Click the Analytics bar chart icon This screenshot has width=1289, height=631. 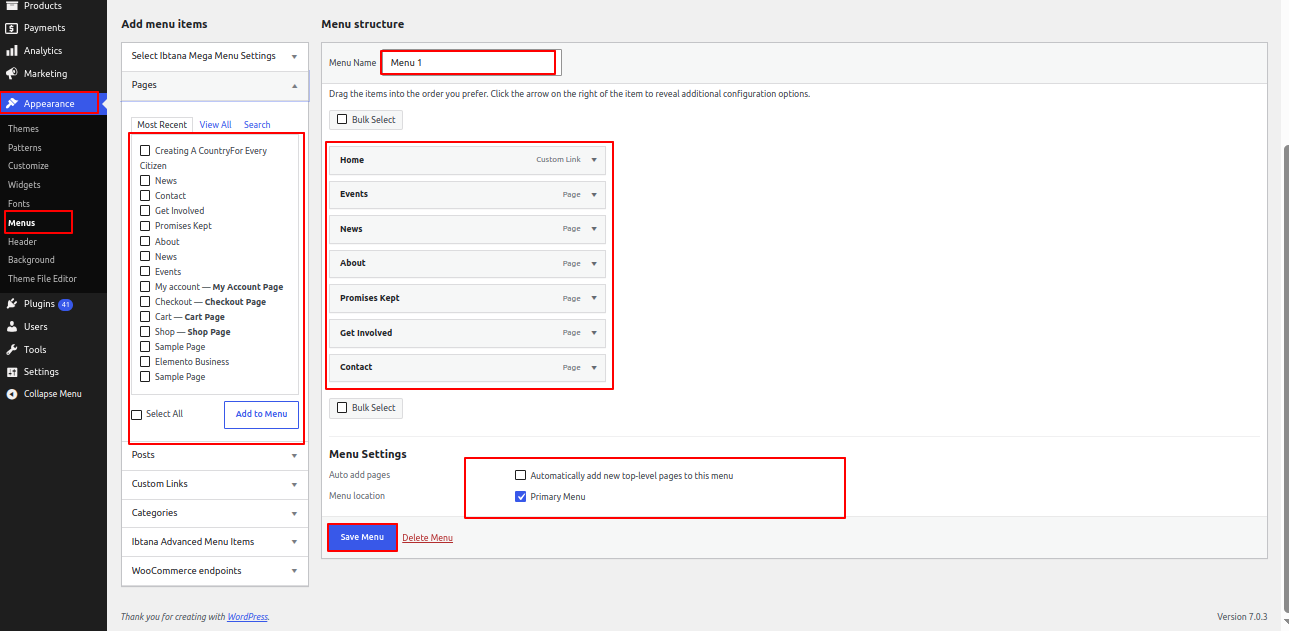12,51
